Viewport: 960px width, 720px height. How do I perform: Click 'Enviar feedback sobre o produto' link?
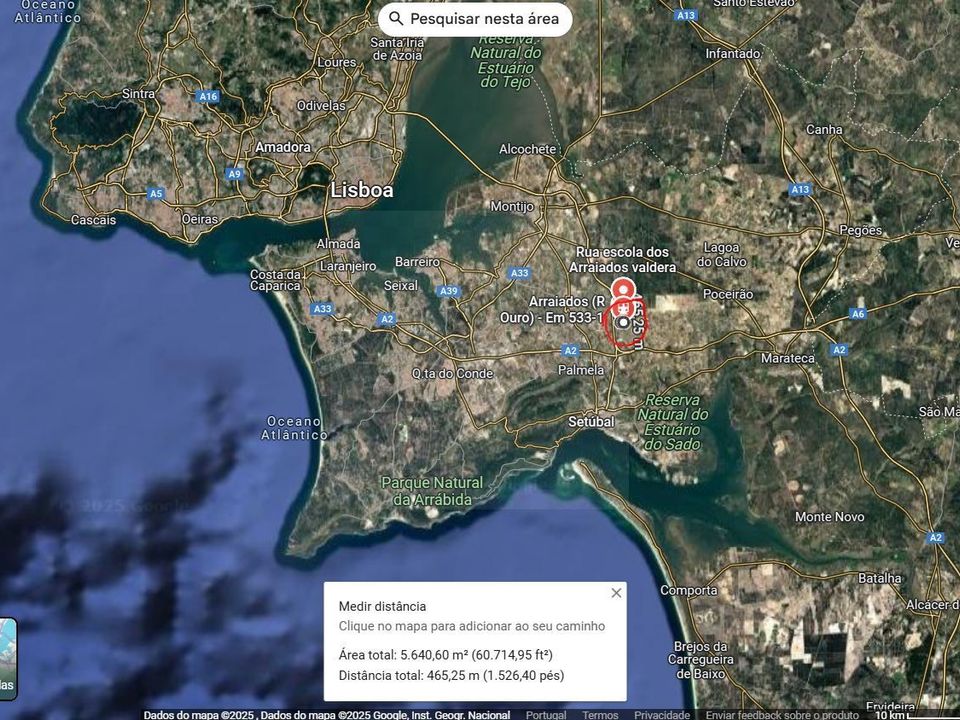click(782, 714)
